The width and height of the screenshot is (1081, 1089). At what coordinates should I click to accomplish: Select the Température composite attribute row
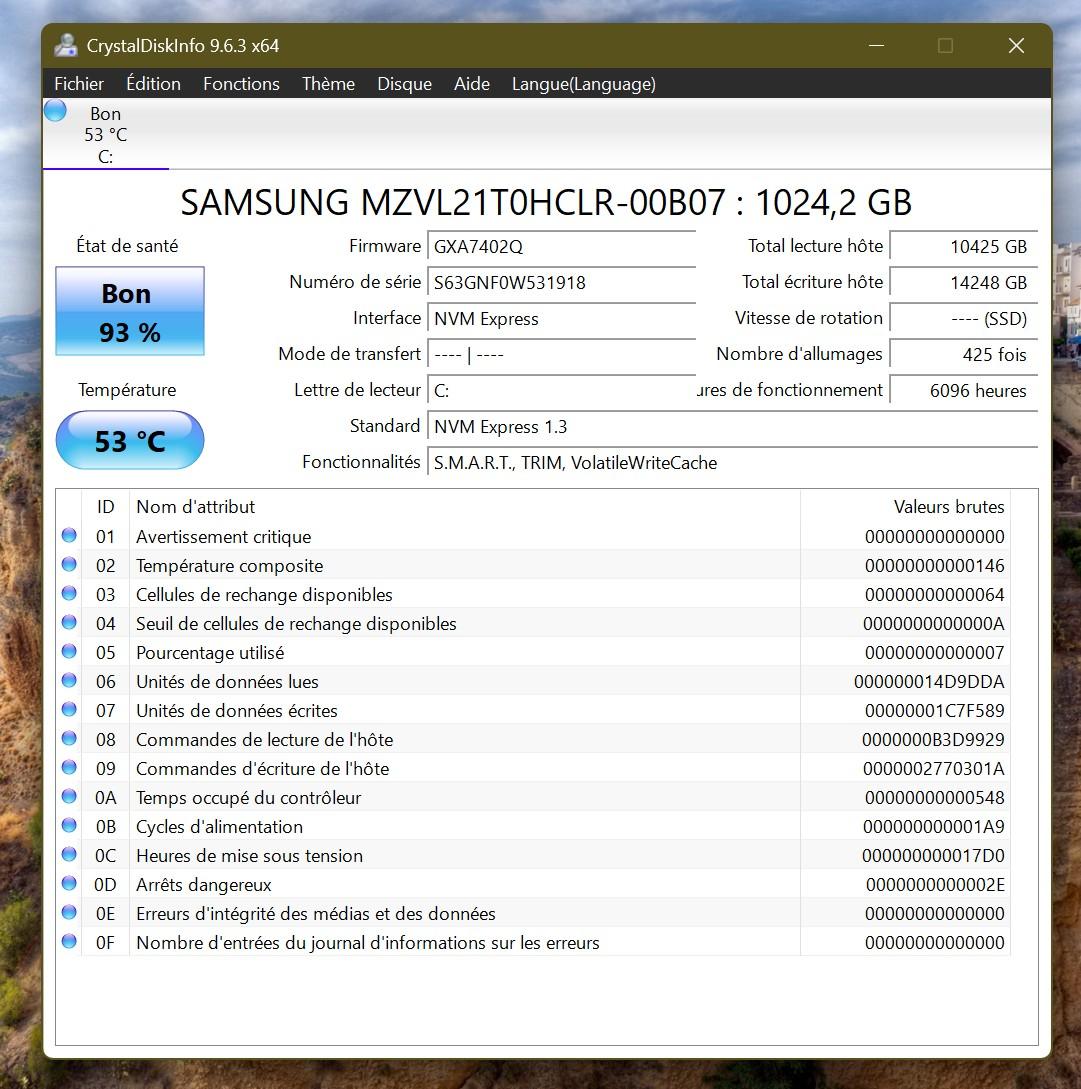click(x=533, y=565)
